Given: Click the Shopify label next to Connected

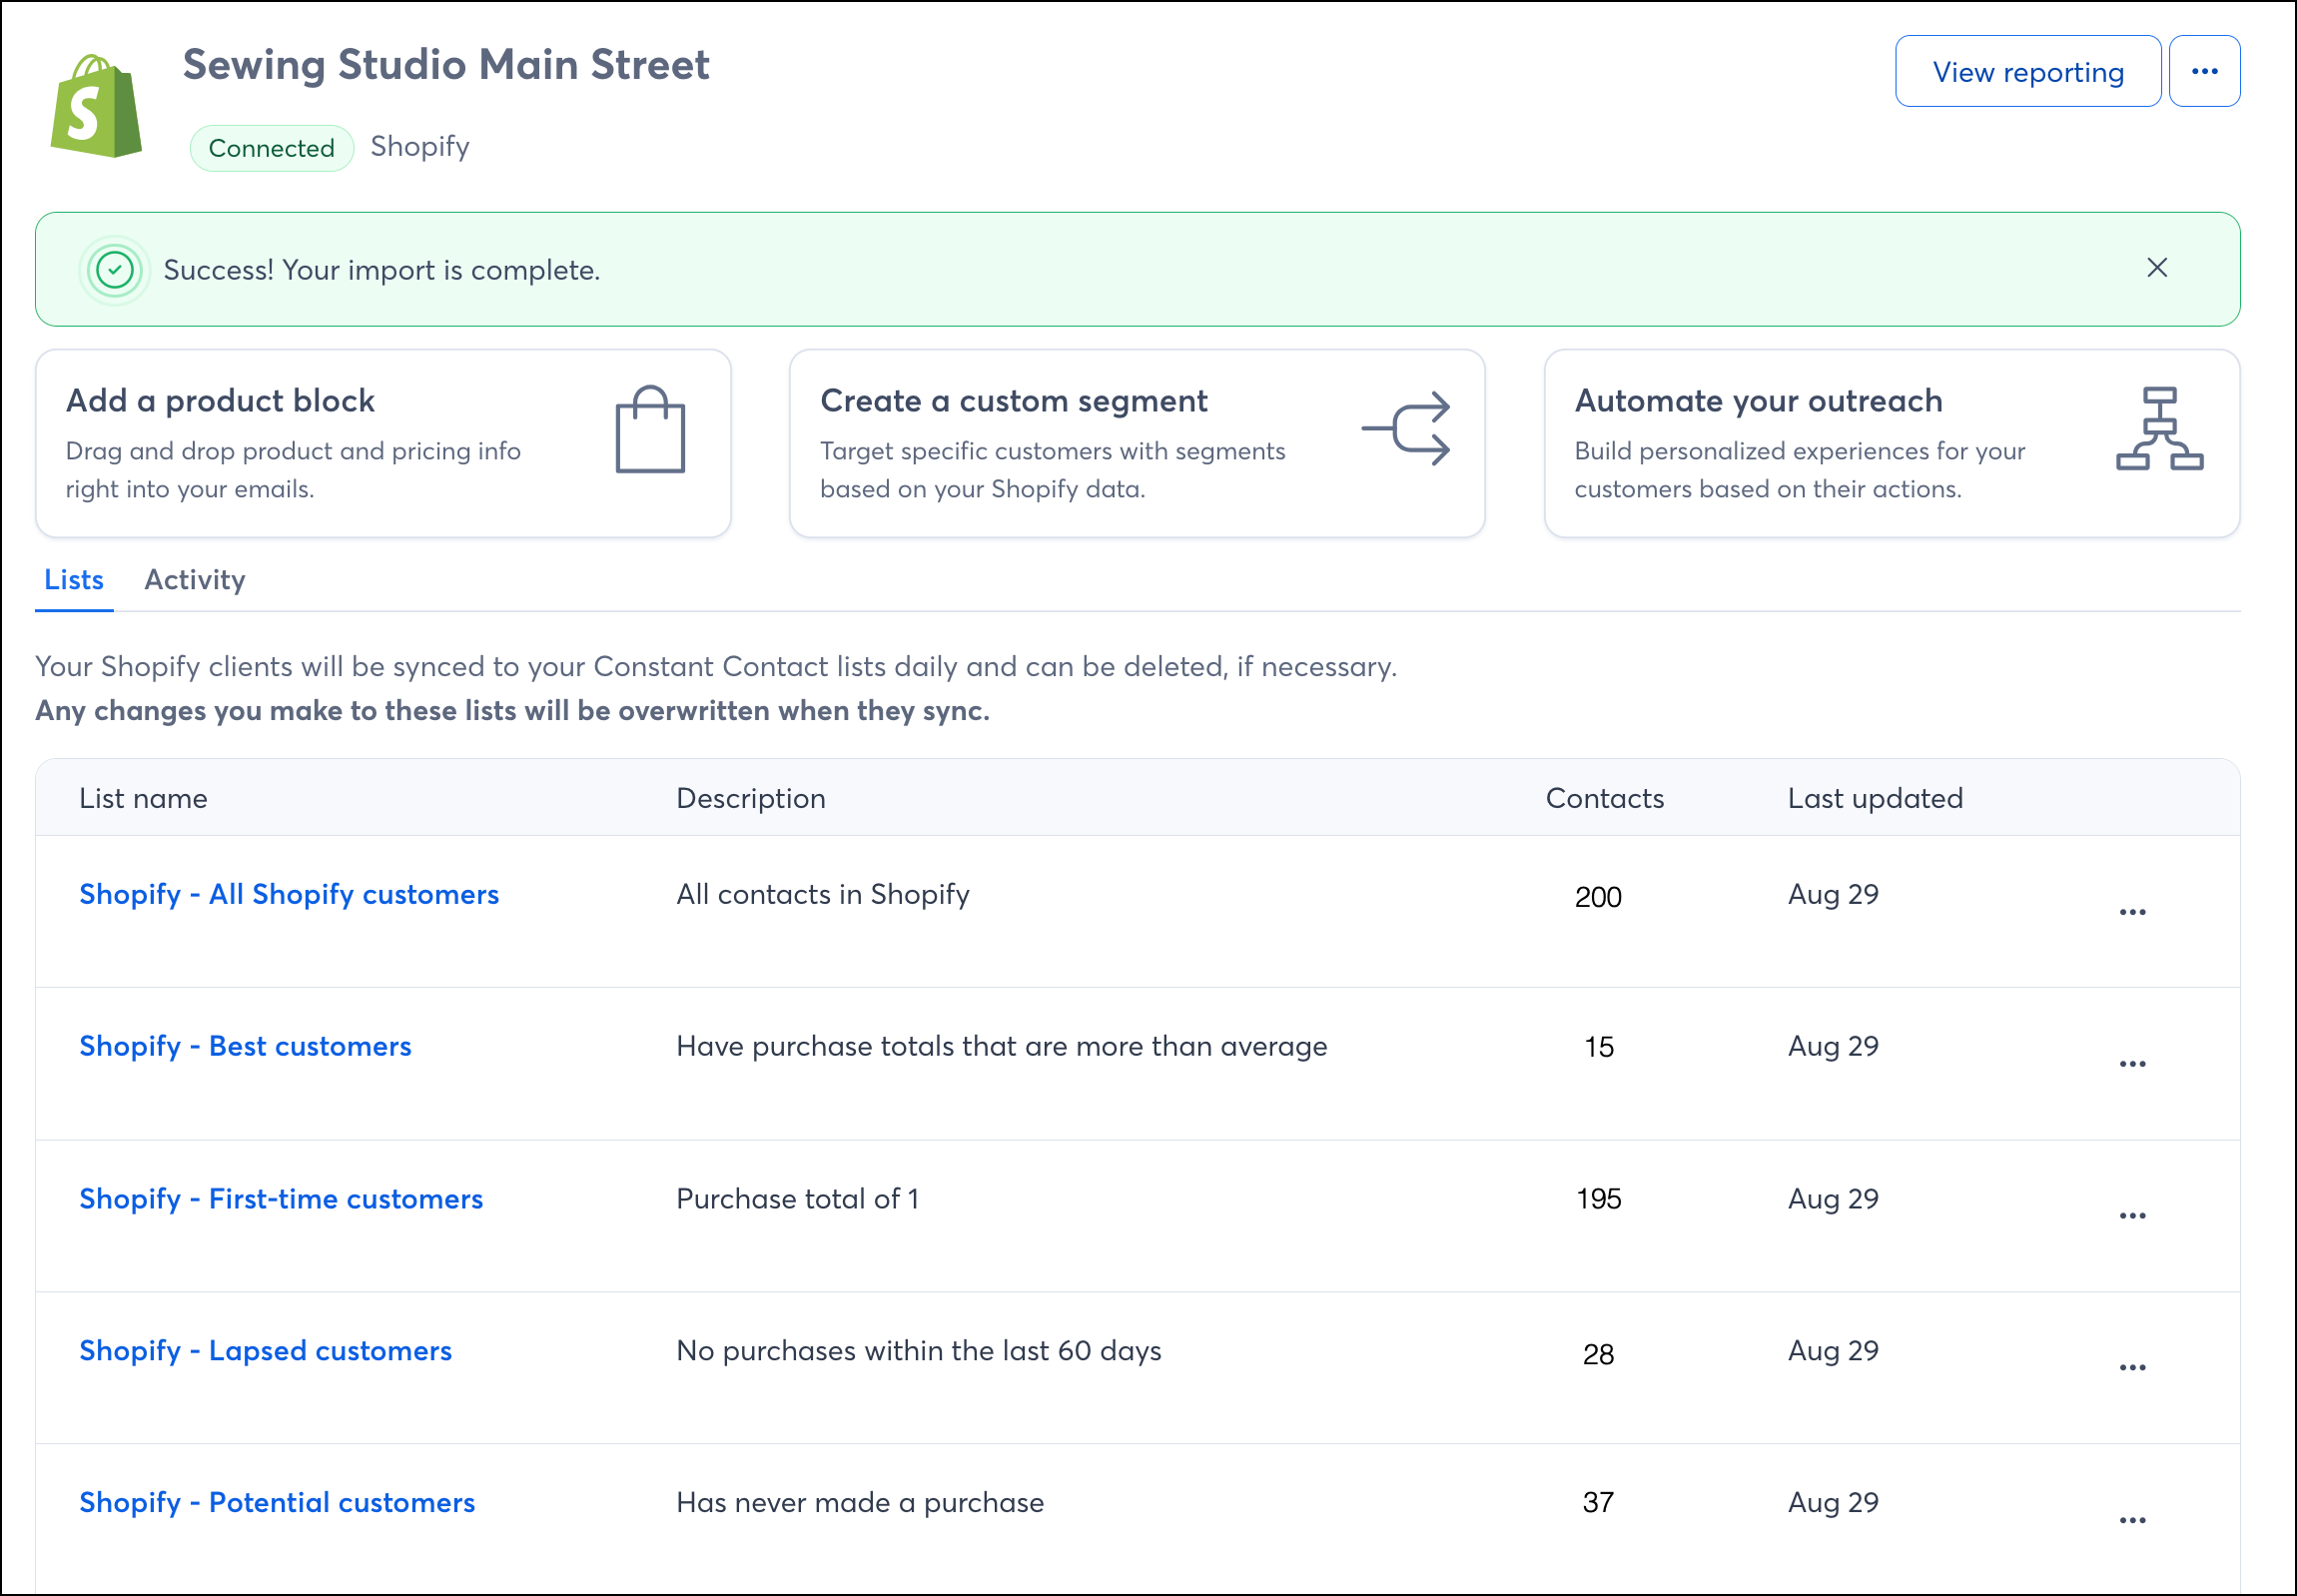Looking at the screenshot, I should point(420,147).
